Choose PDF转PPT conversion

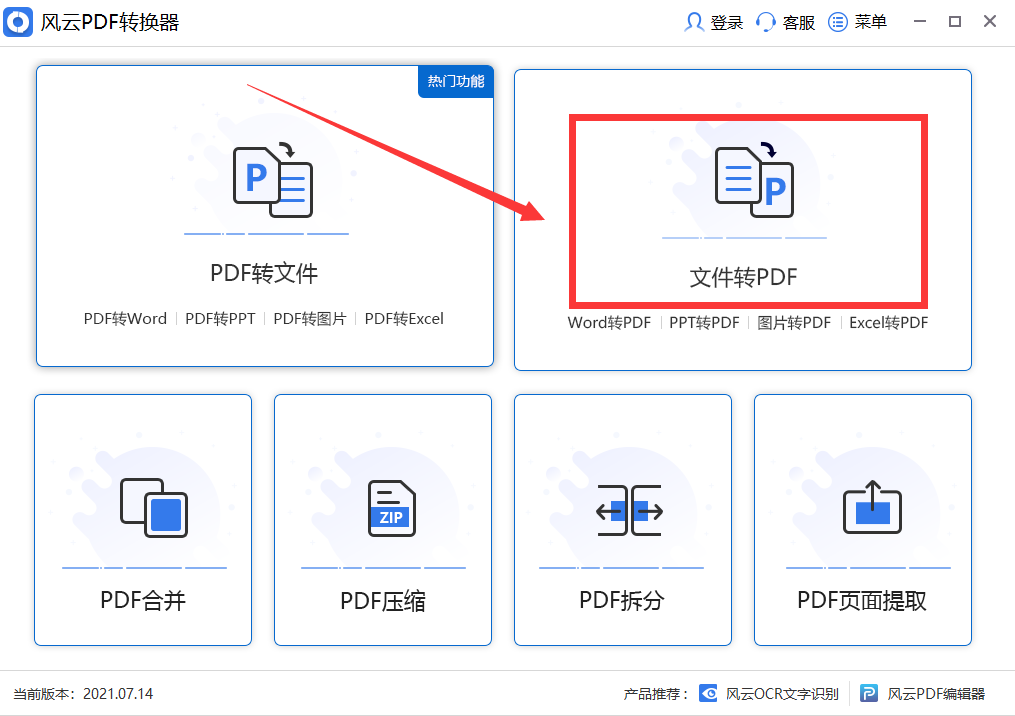coord(220,319)
